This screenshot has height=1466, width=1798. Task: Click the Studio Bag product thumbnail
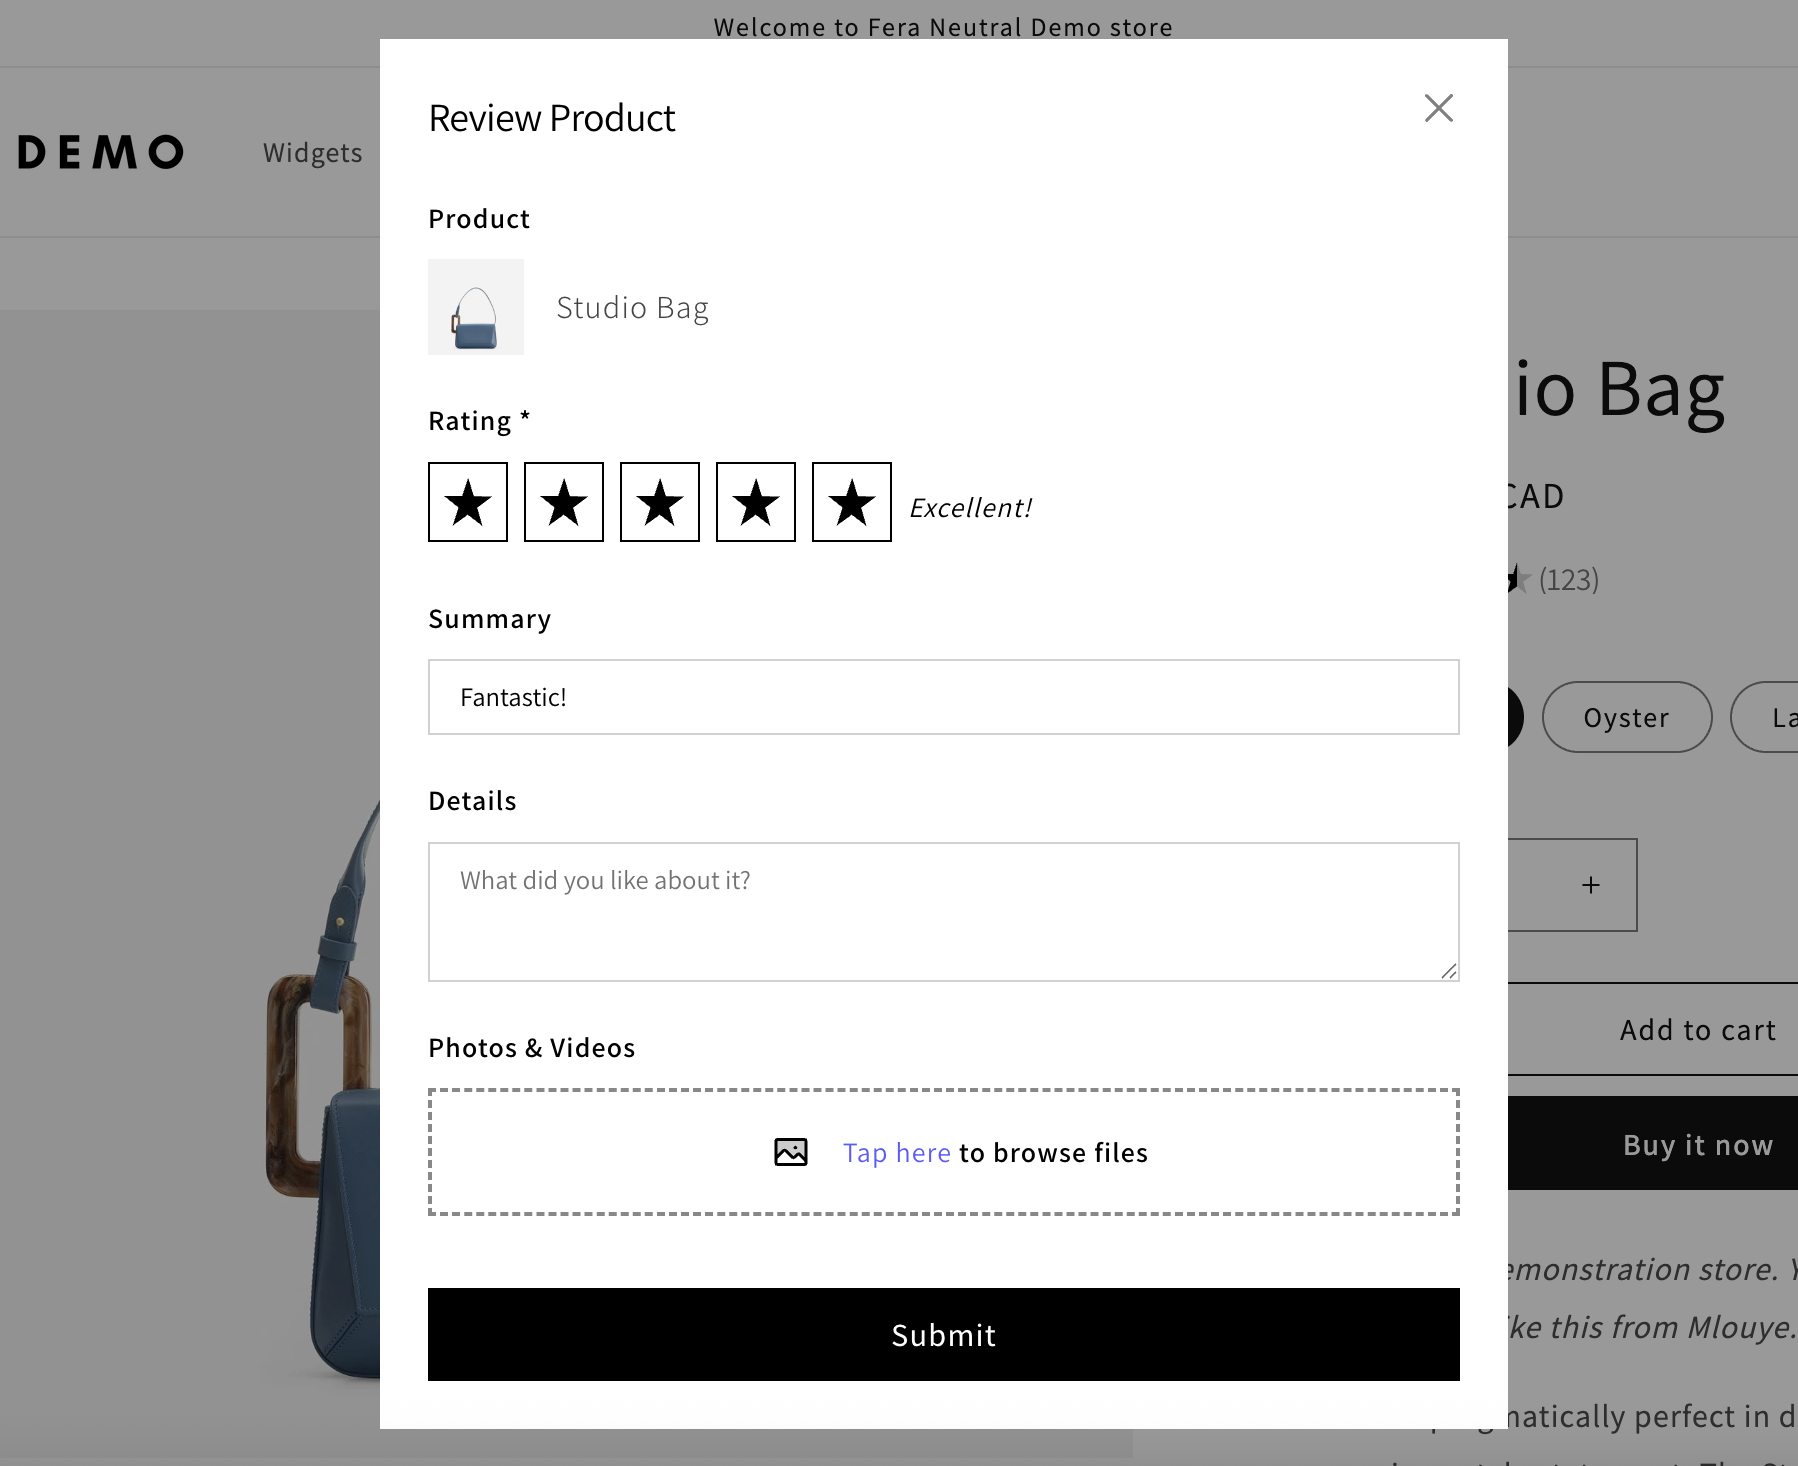(x=476, y=307)
